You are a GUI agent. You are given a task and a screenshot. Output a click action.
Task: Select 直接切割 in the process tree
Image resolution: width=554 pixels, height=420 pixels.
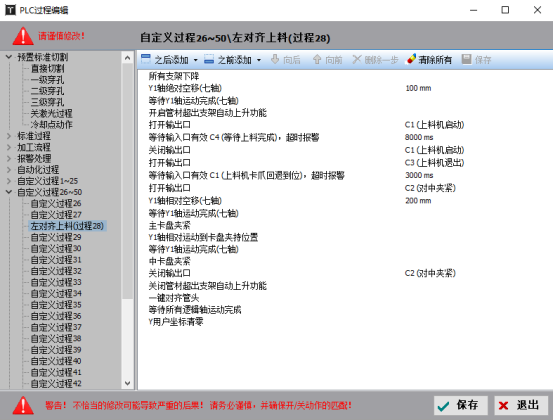tap(48, 69)
